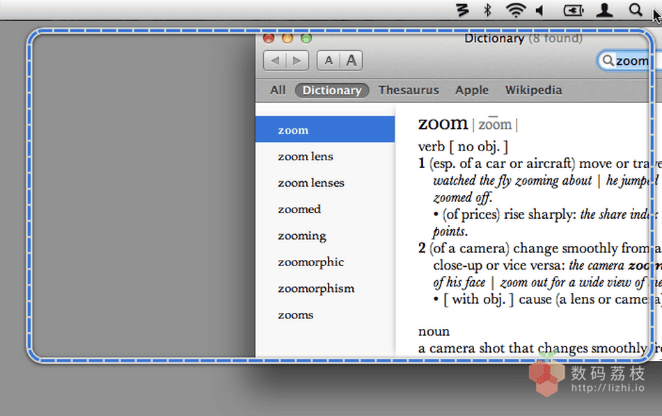Screen dimensions: 662x416
Task: Switch to the All tab
Action: [x=278, y=90]
